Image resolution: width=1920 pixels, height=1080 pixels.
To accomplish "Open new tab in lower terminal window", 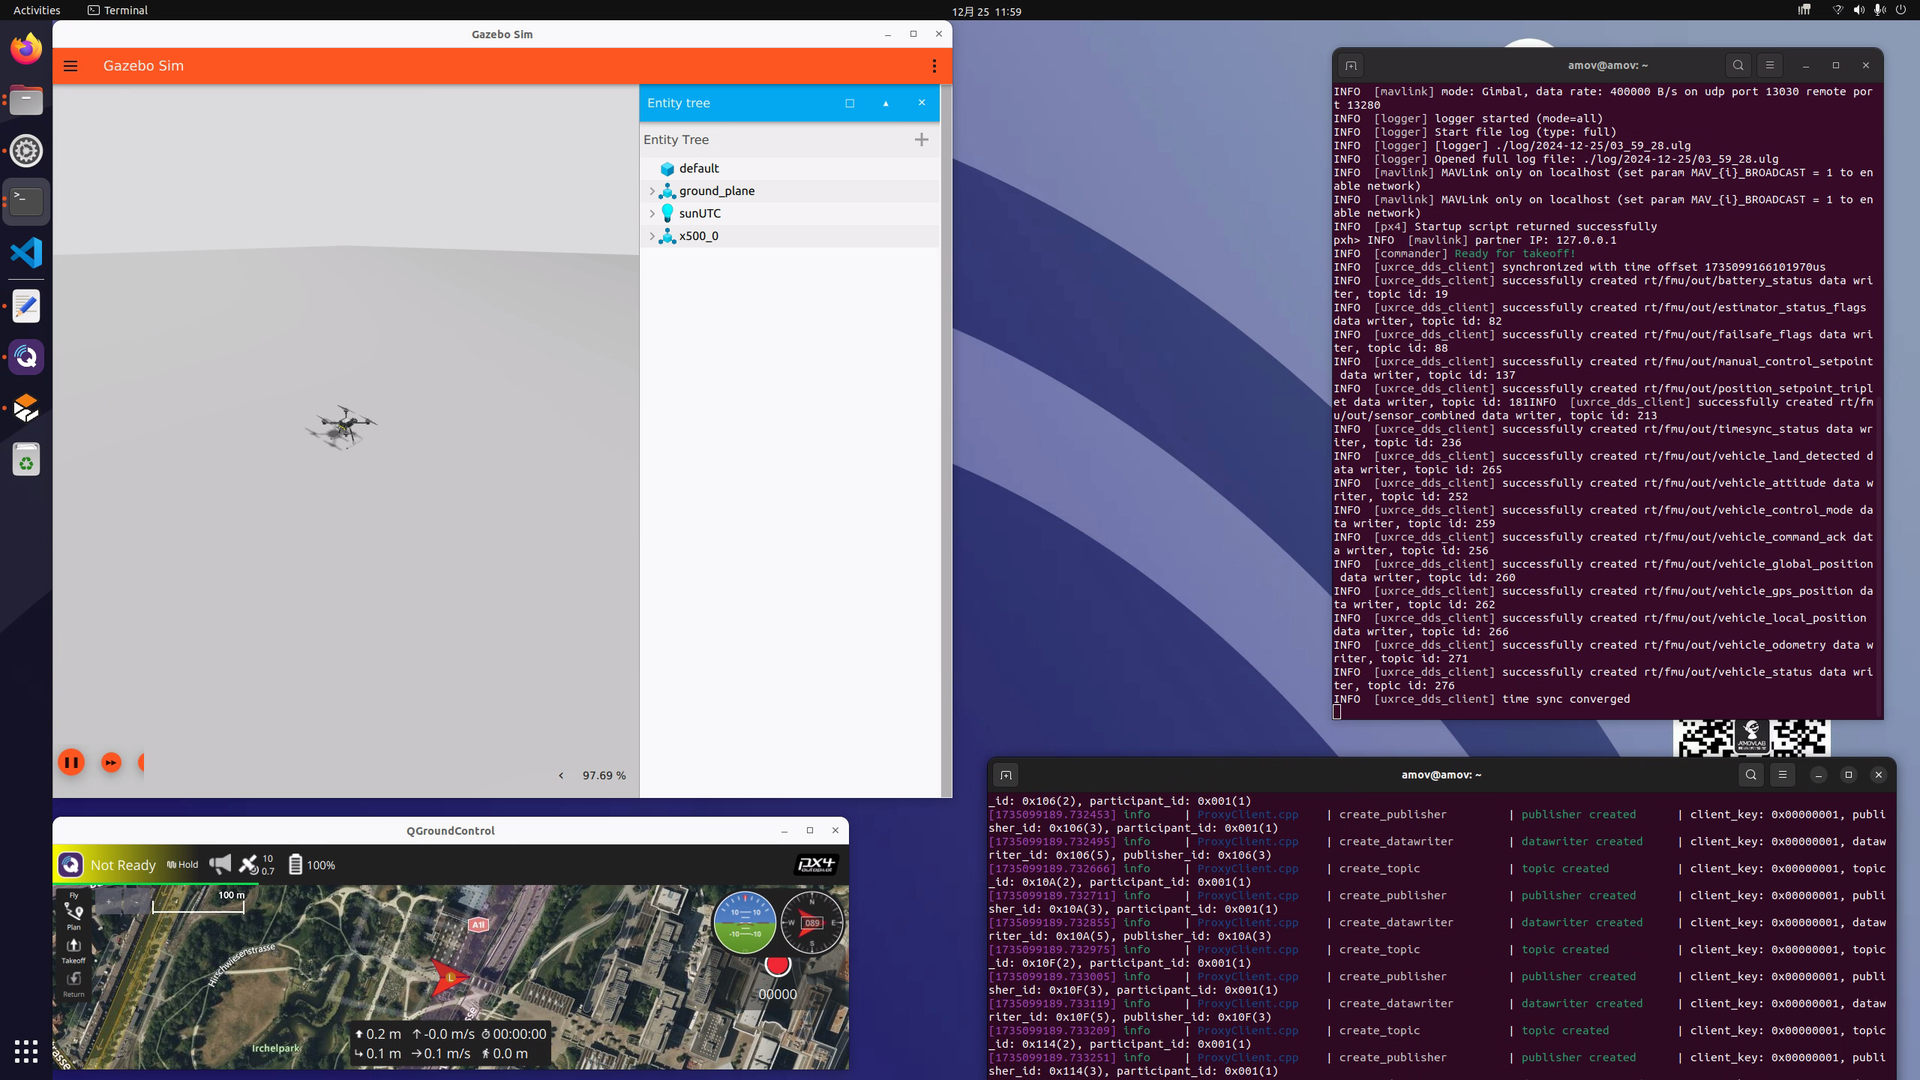I will (1006, 775).
